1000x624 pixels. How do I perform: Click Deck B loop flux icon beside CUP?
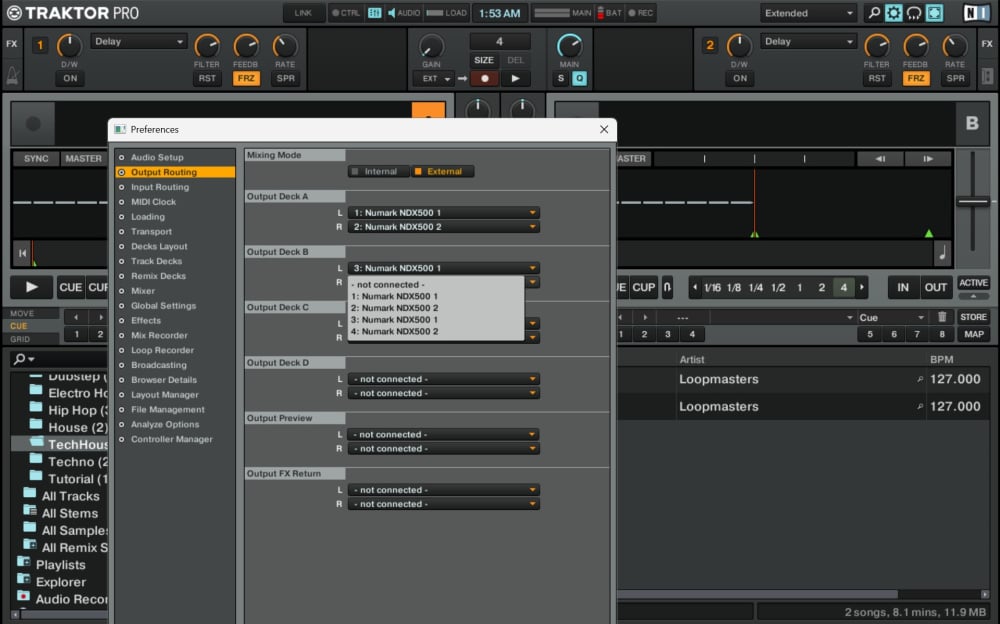pos(667,287)
